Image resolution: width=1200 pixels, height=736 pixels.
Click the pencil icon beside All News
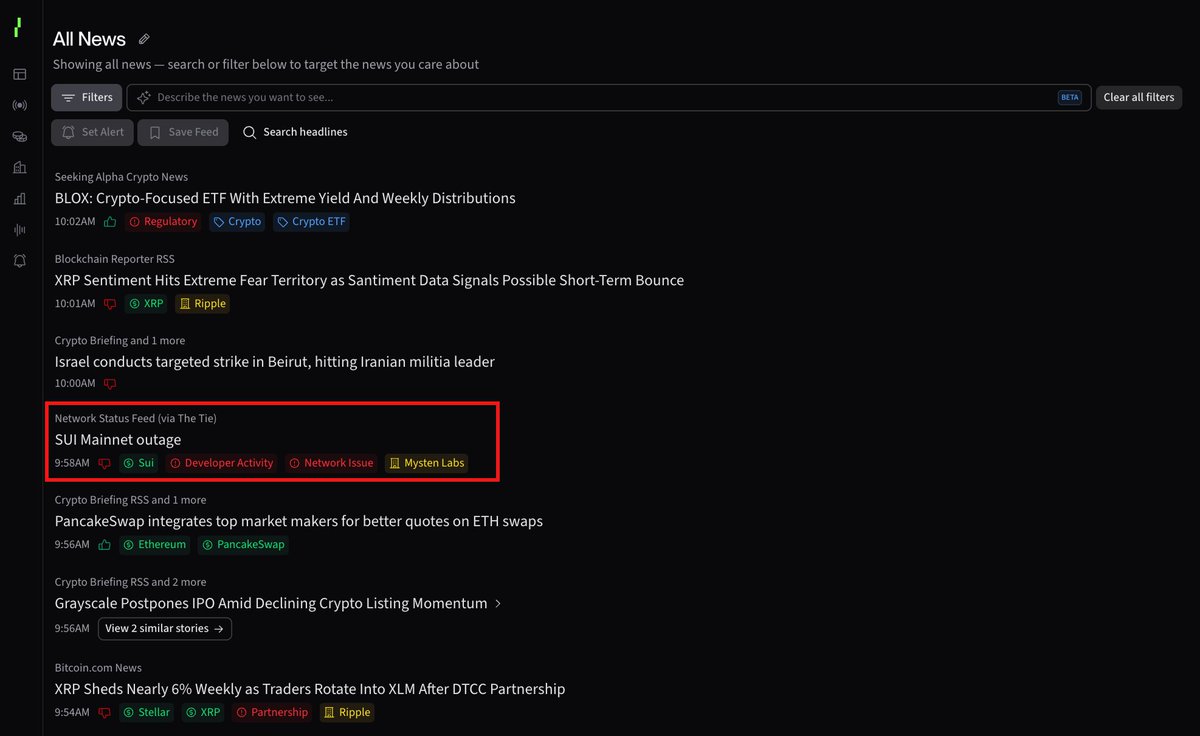[144, 39]
